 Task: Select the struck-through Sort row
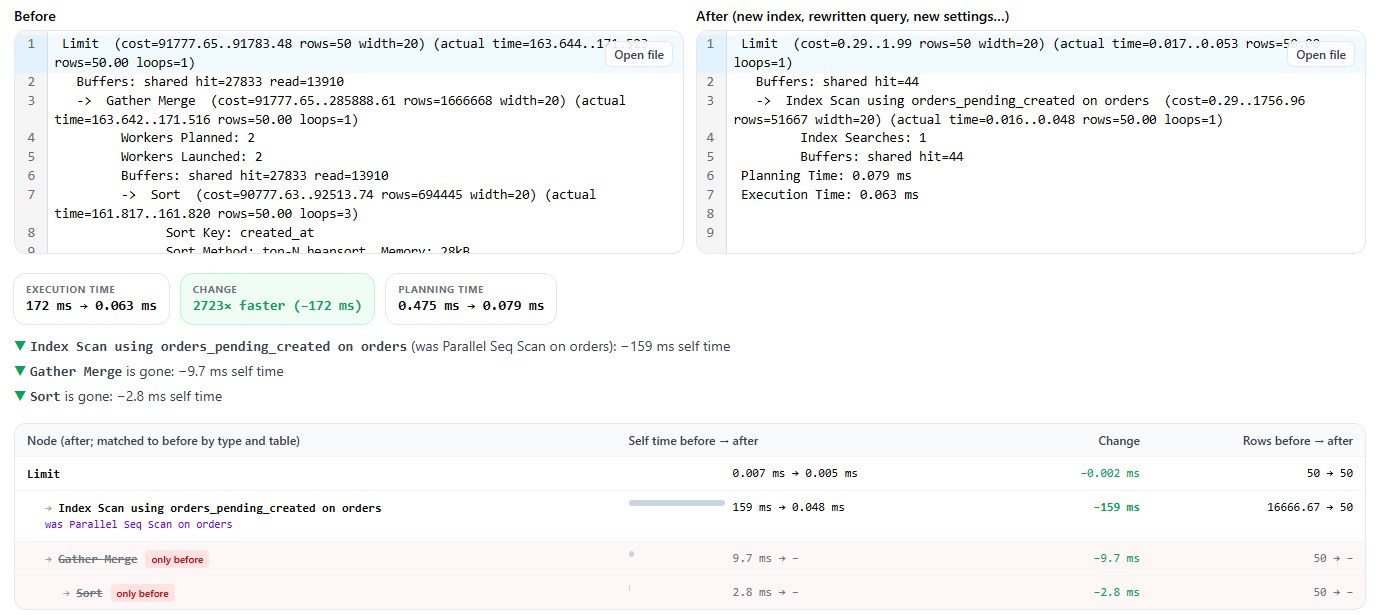pyautogui.click(x=690, y=593)
